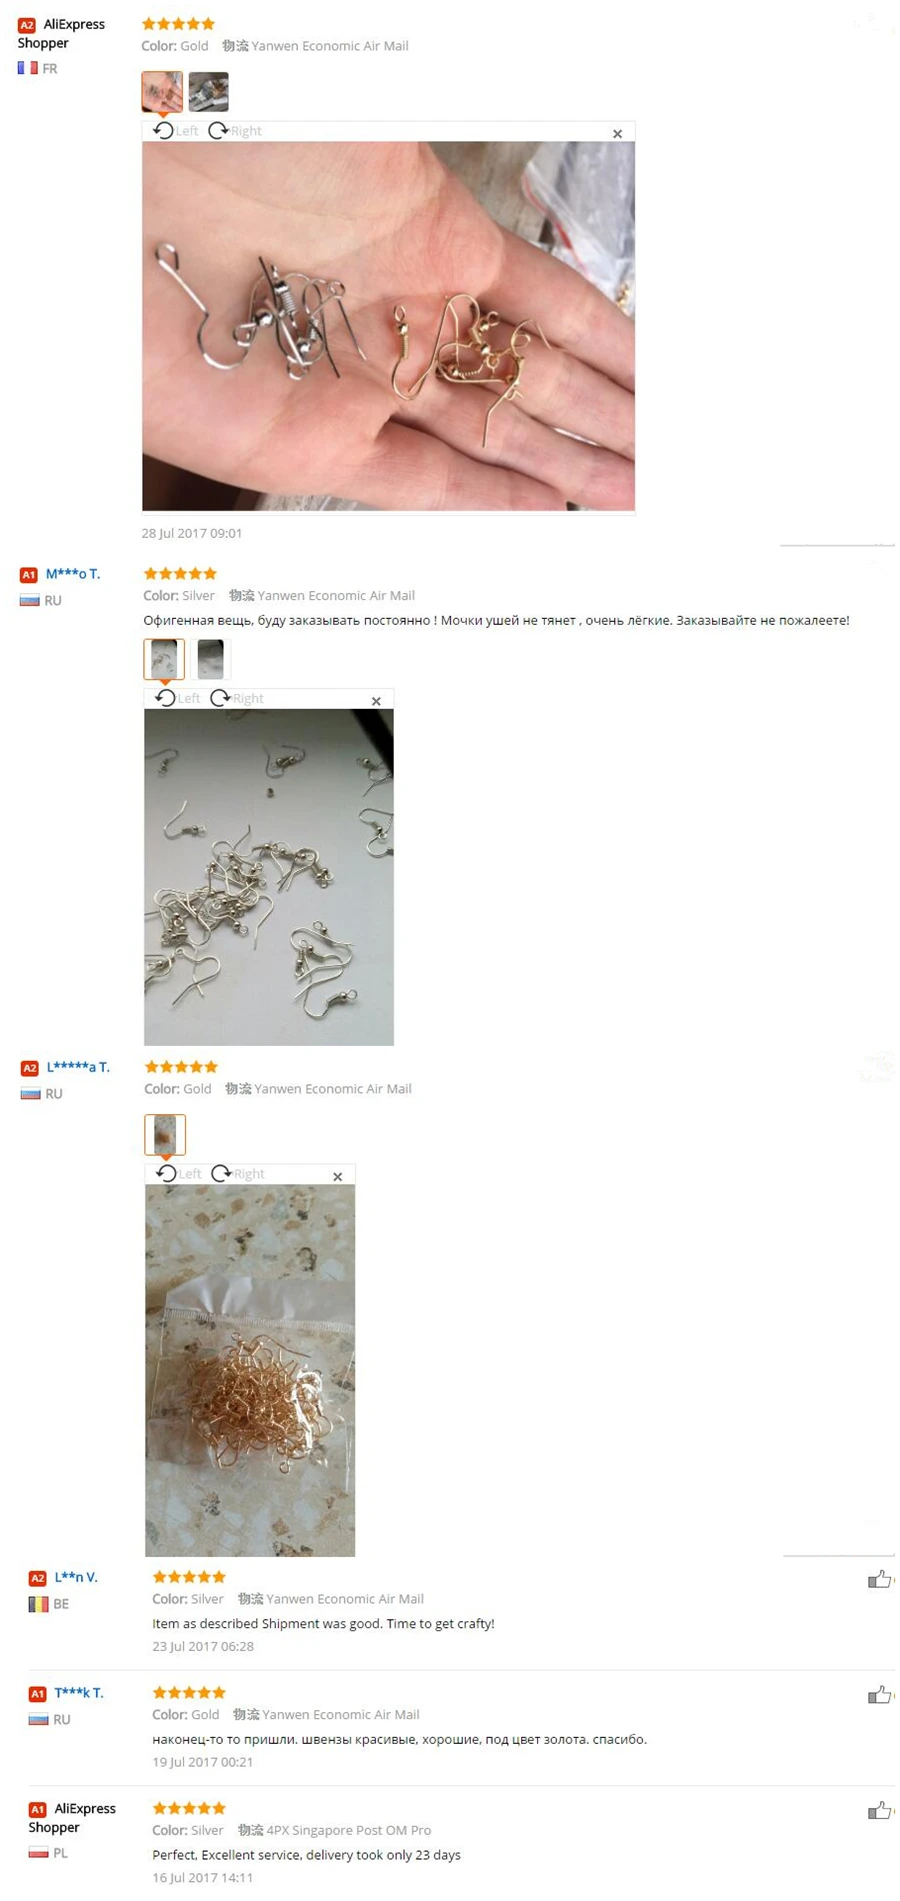This screenshot has height=1901, width=900.
Task: Rotate left the French shopper's hand photo
Action: tap(176, 131)
